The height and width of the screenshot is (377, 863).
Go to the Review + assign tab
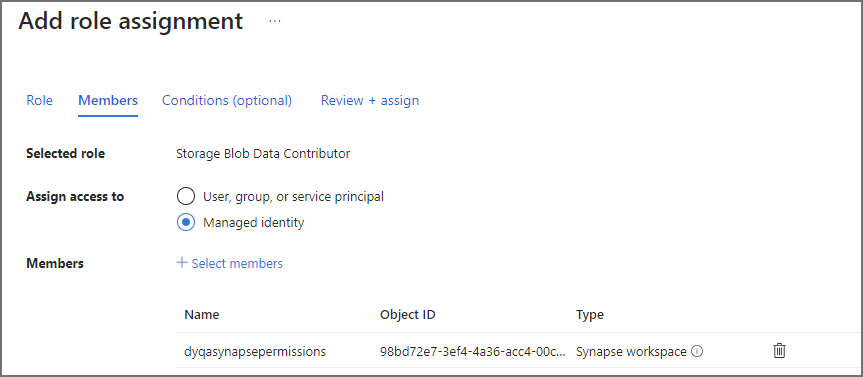click(x=370, y=101)
